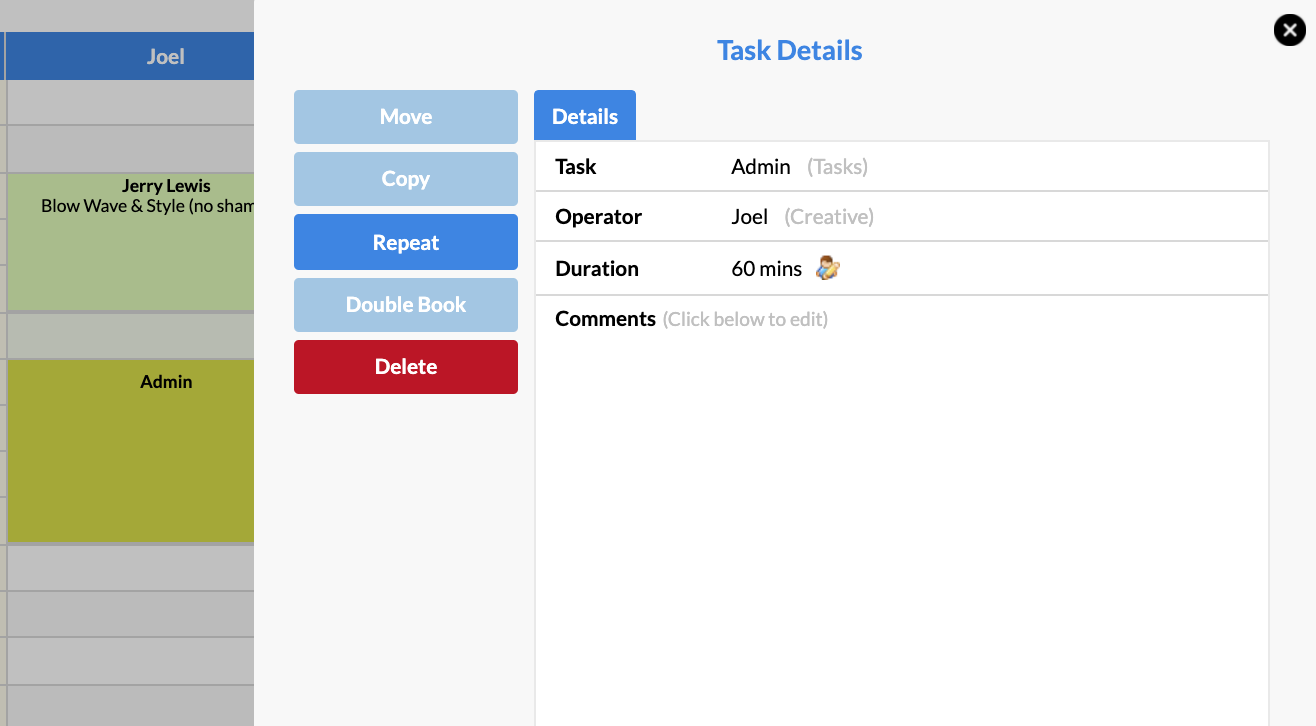Click an empty gray calendar slot

(130, 614)
